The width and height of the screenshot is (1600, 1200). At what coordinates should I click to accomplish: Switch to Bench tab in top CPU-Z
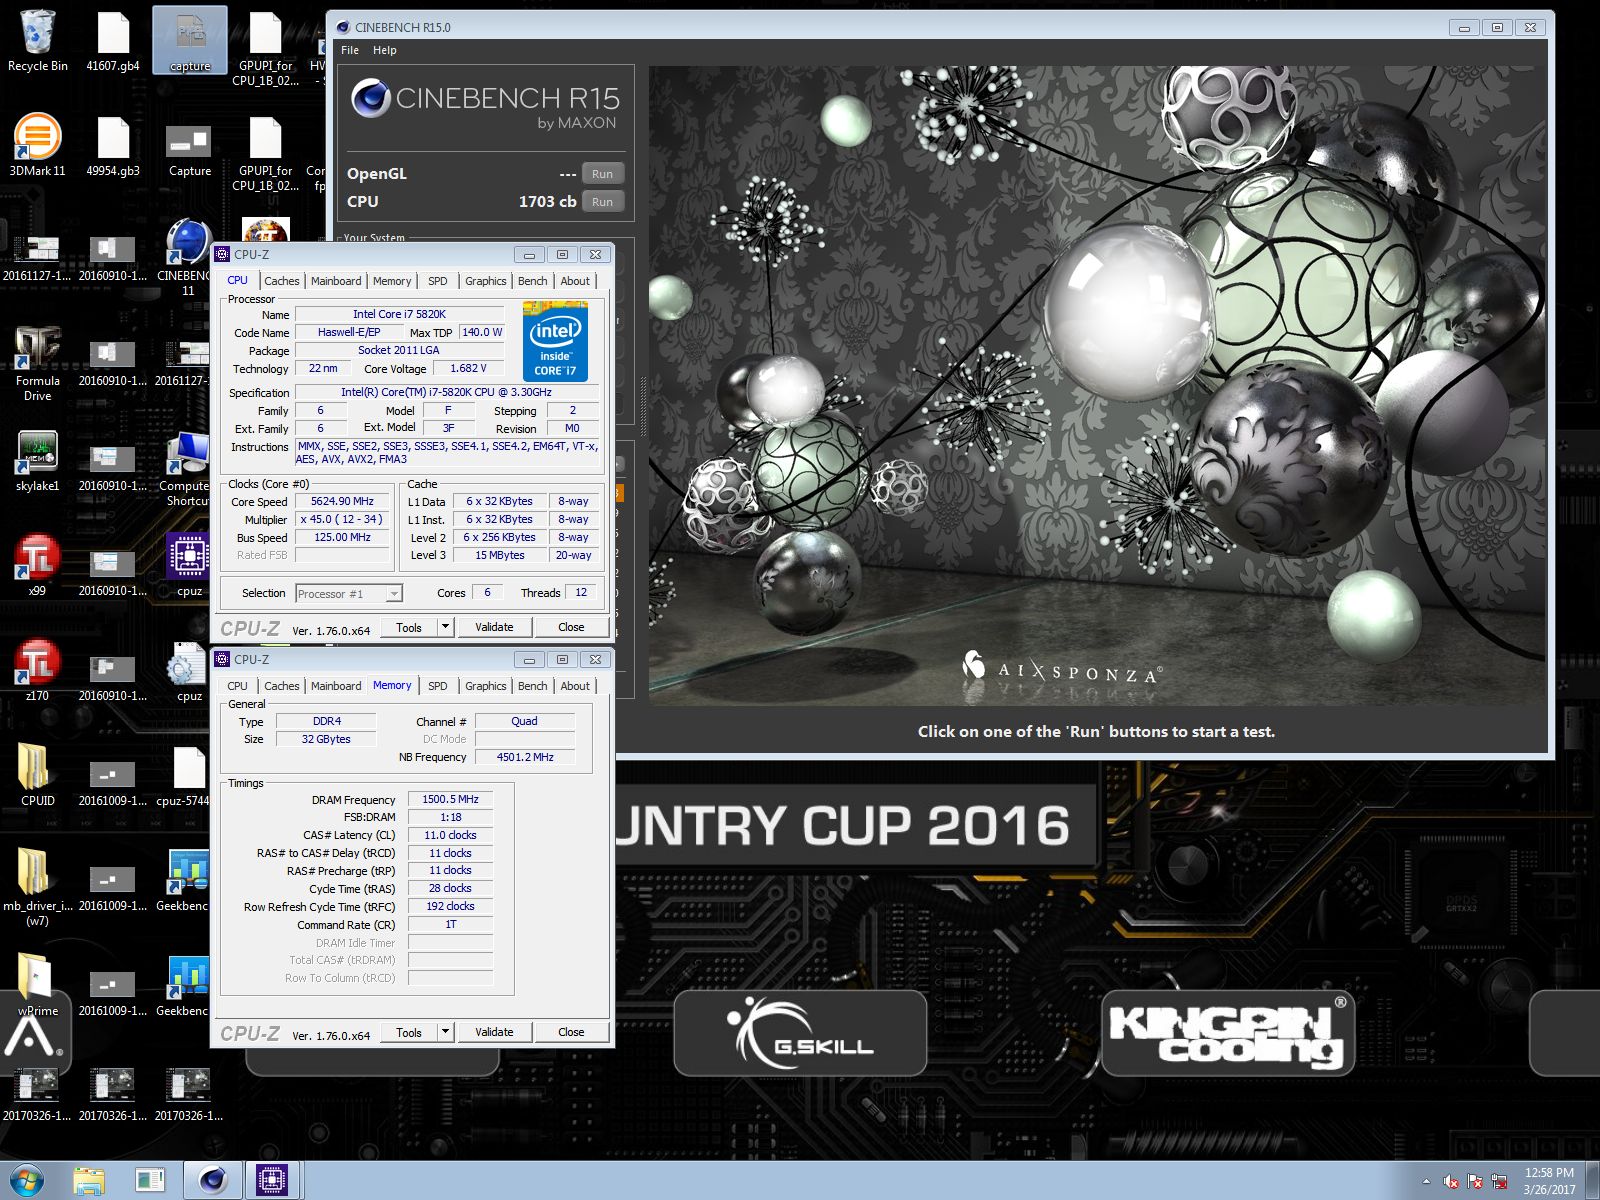point(533,281)
